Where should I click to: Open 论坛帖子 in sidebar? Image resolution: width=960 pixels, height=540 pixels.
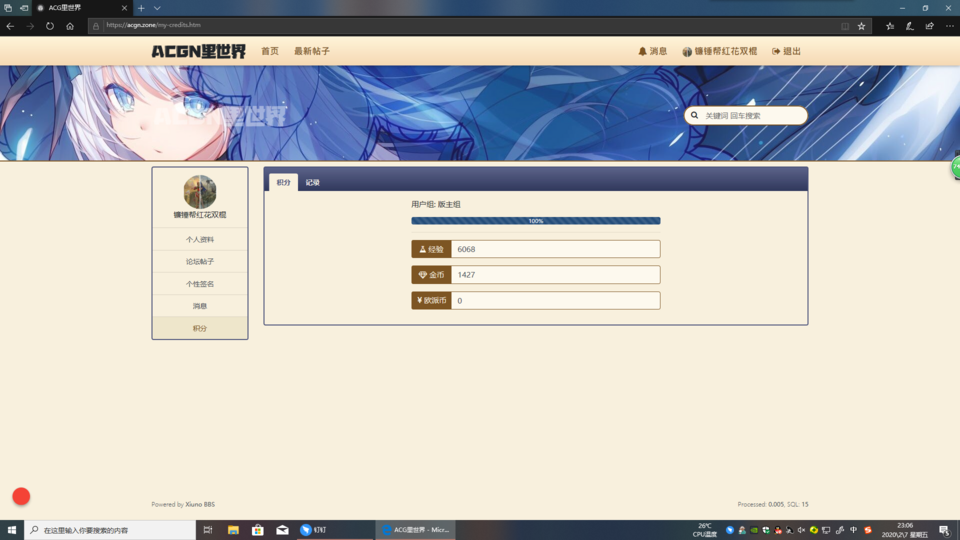click(x=200, y=261)
